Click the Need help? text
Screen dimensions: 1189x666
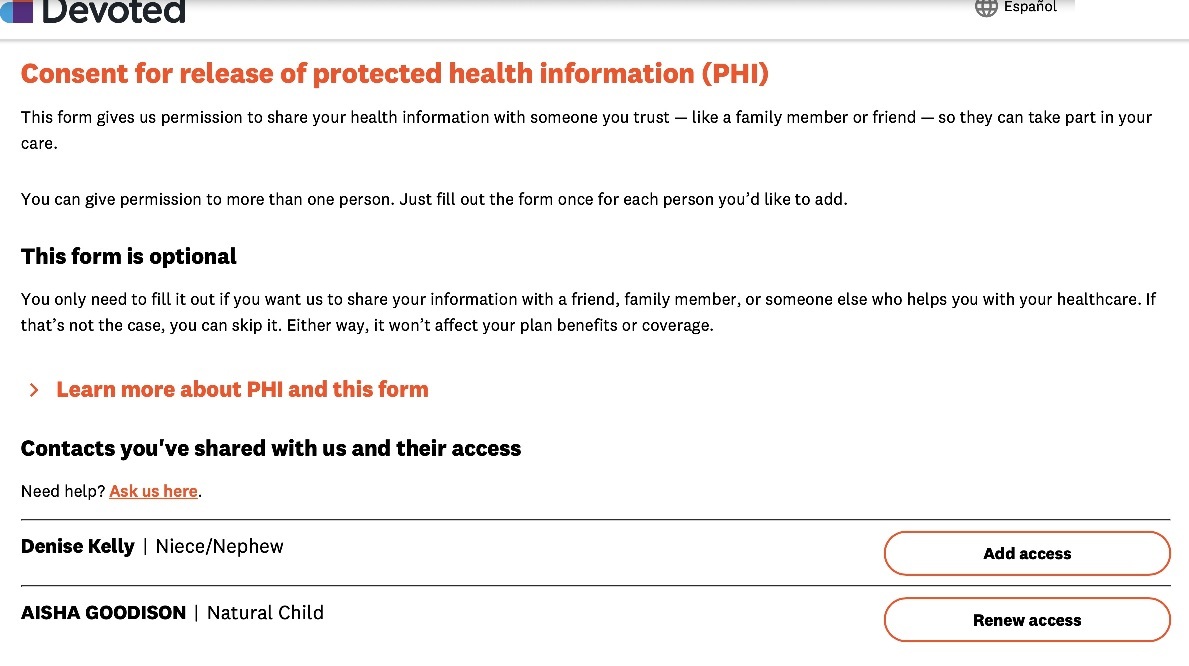[x=63, y=491]
